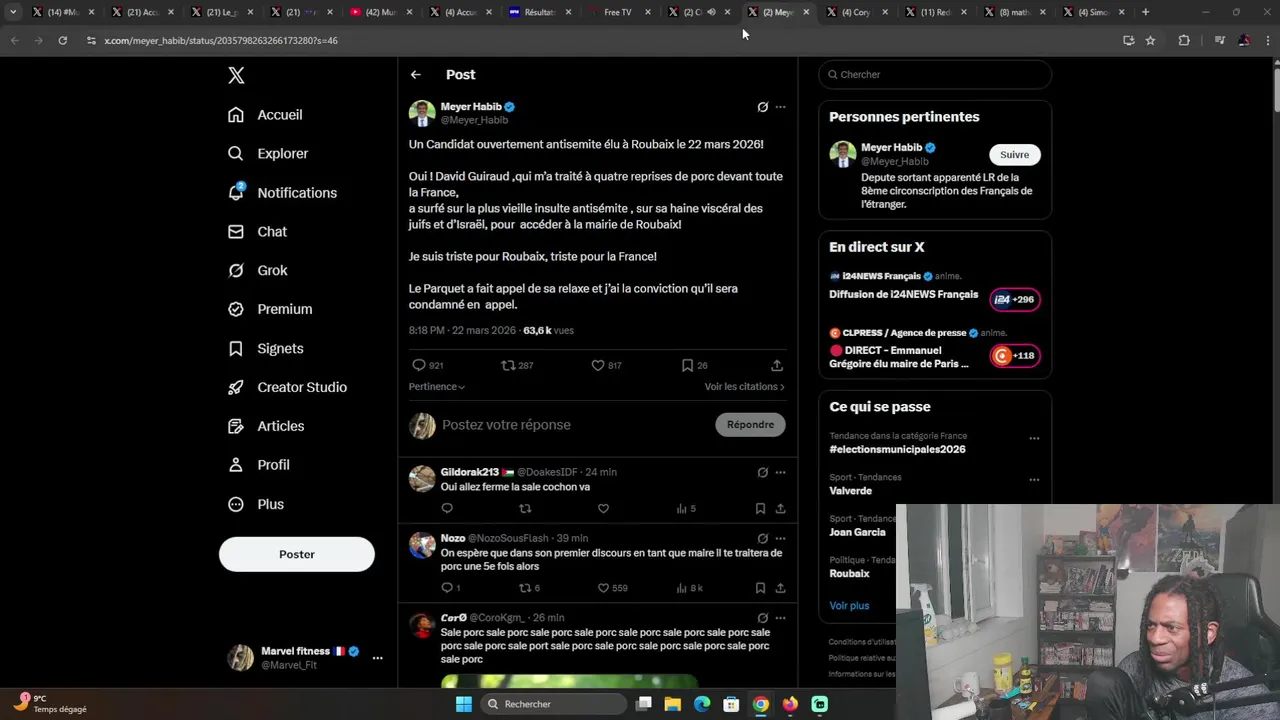The image size is (1280, 720).
Task: Open the Roubaix trending topic
Action: [849, 574]
